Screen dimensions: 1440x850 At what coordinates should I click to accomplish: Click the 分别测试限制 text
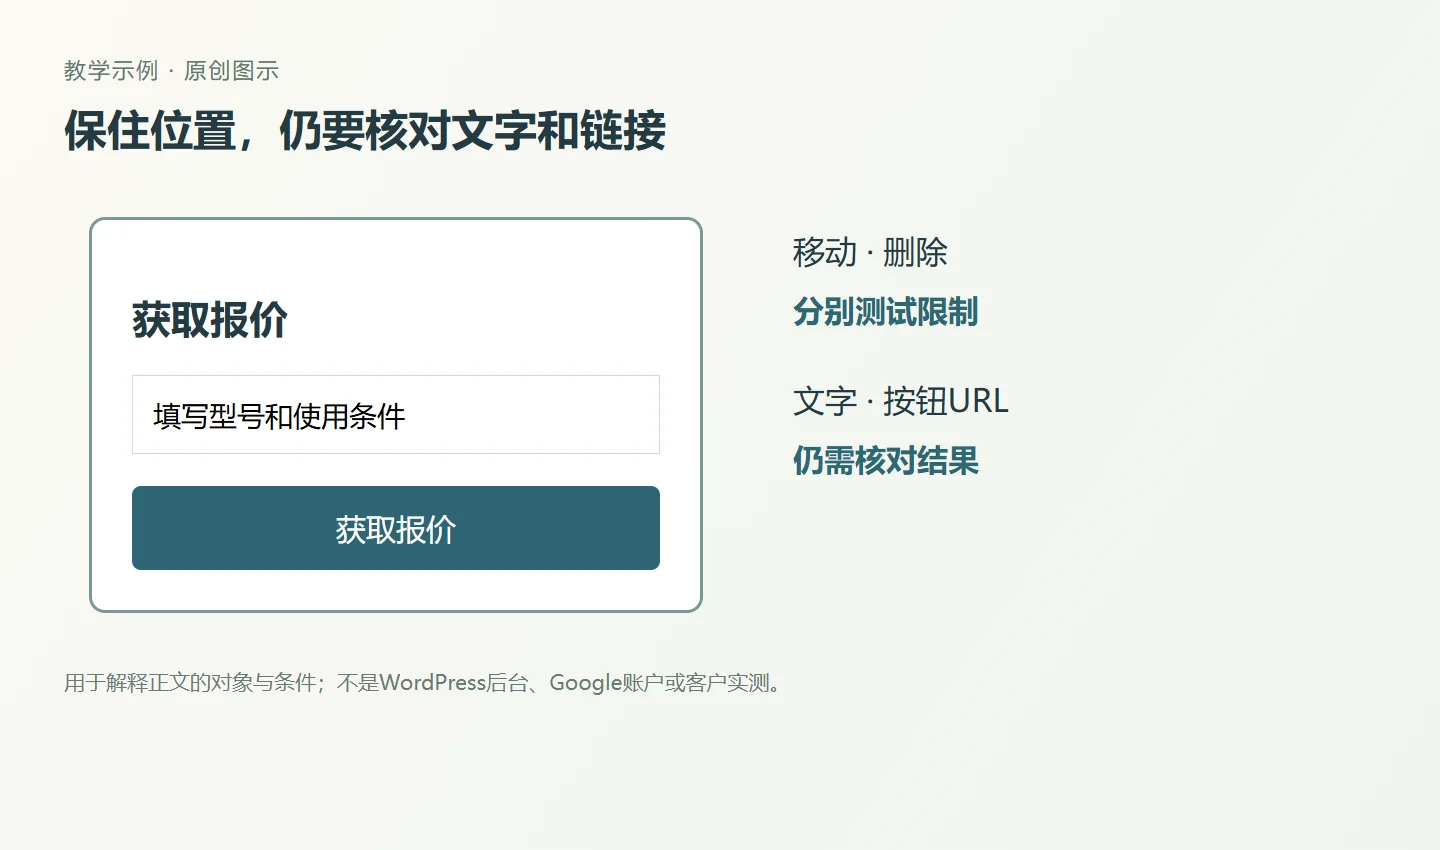click(x=886, y=312)
